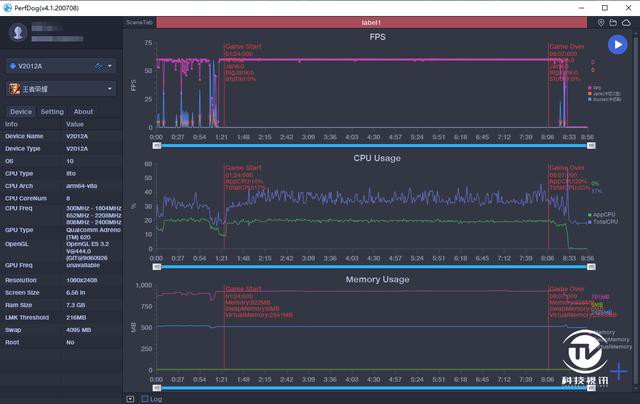This screenshot has height=404, width=640.
Task: Click the Ram Size row
Action: pyautogui.click(x=61, y=305)
